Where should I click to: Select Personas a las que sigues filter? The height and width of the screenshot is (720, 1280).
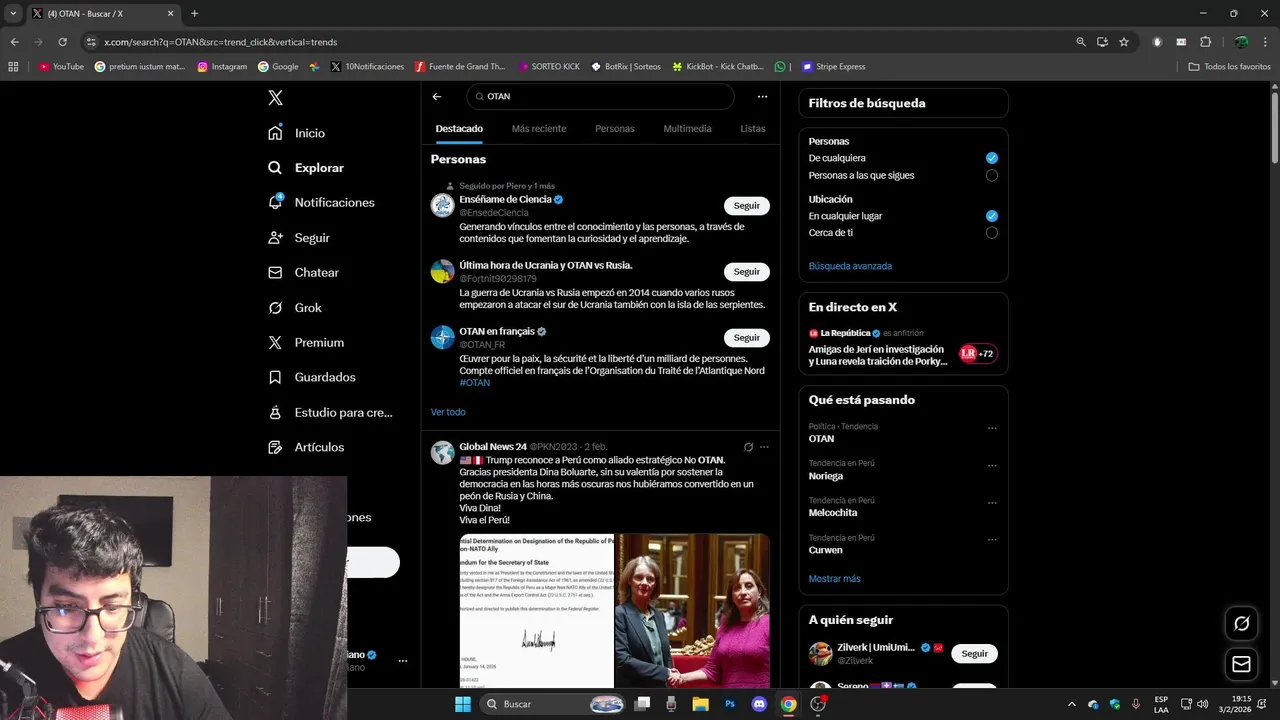click(992, 175)
